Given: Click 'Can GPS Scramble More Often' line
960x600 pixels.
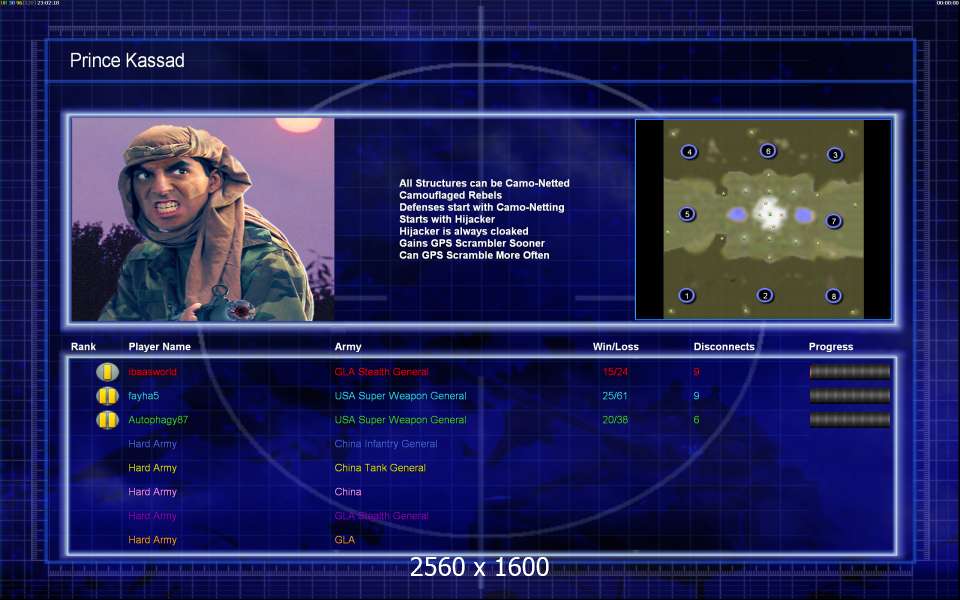Looking at the screenshot, I should (x=474, y=255).
